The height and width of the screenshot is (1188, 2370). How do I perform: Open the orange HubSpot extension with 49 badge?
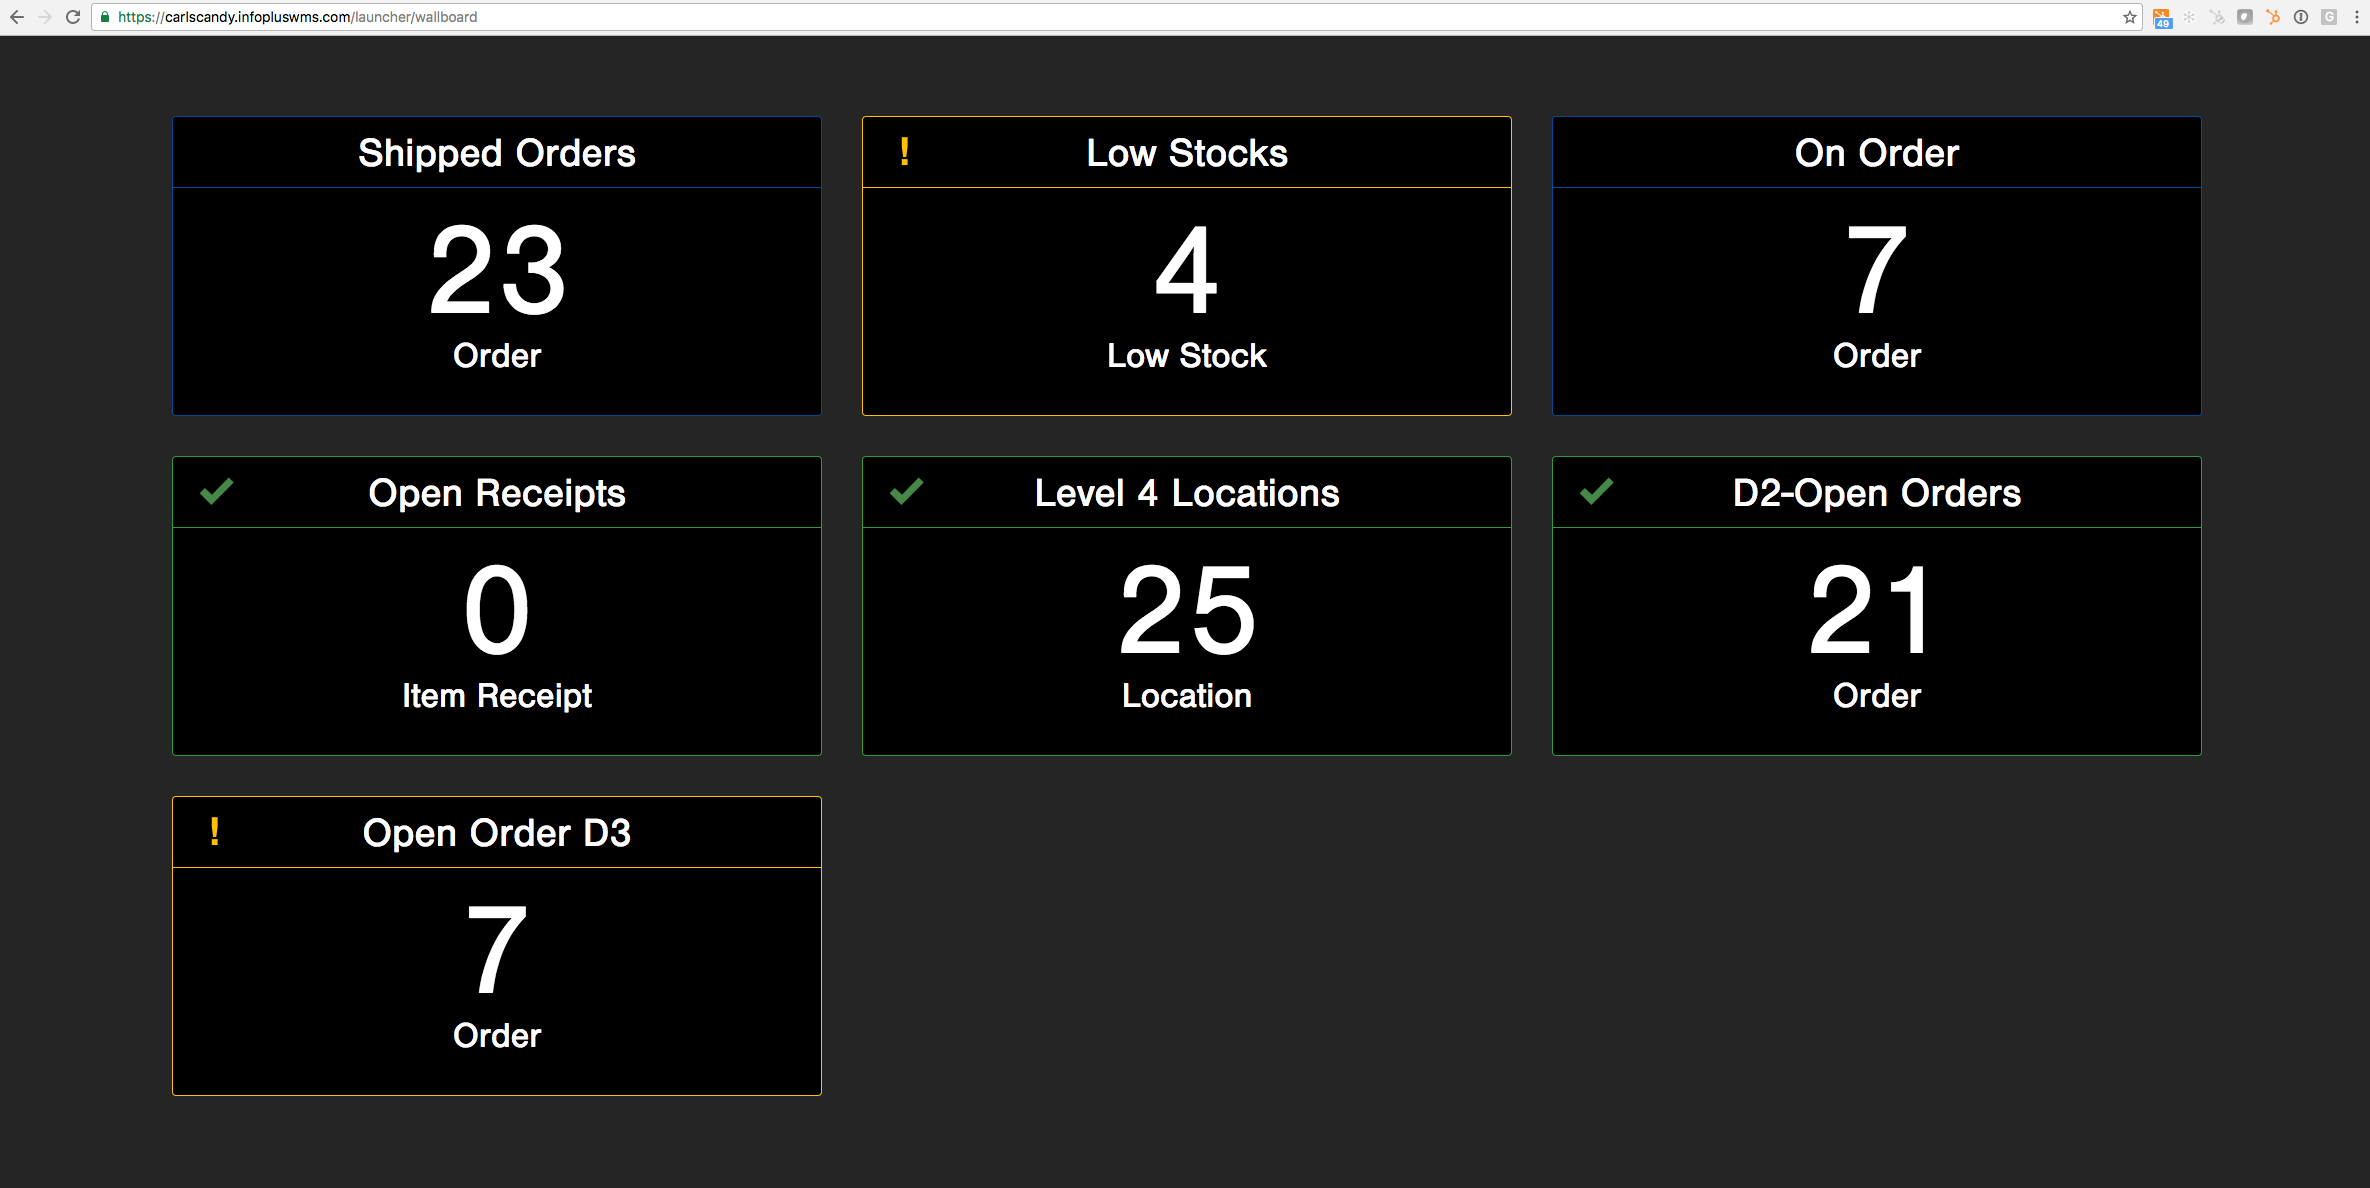(2161, 17)
